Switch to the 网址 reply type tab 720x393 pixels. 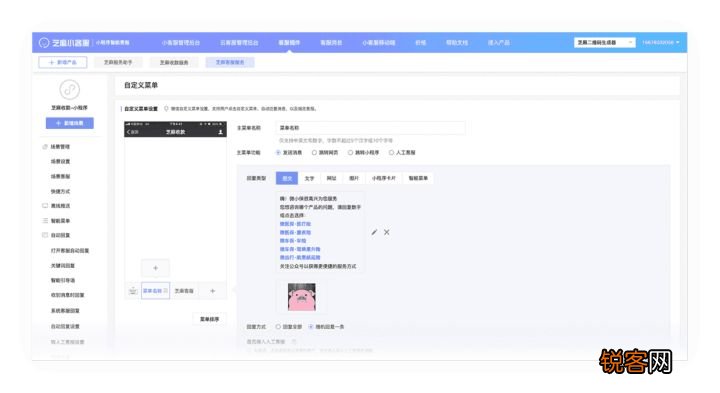tap(332, 178)
